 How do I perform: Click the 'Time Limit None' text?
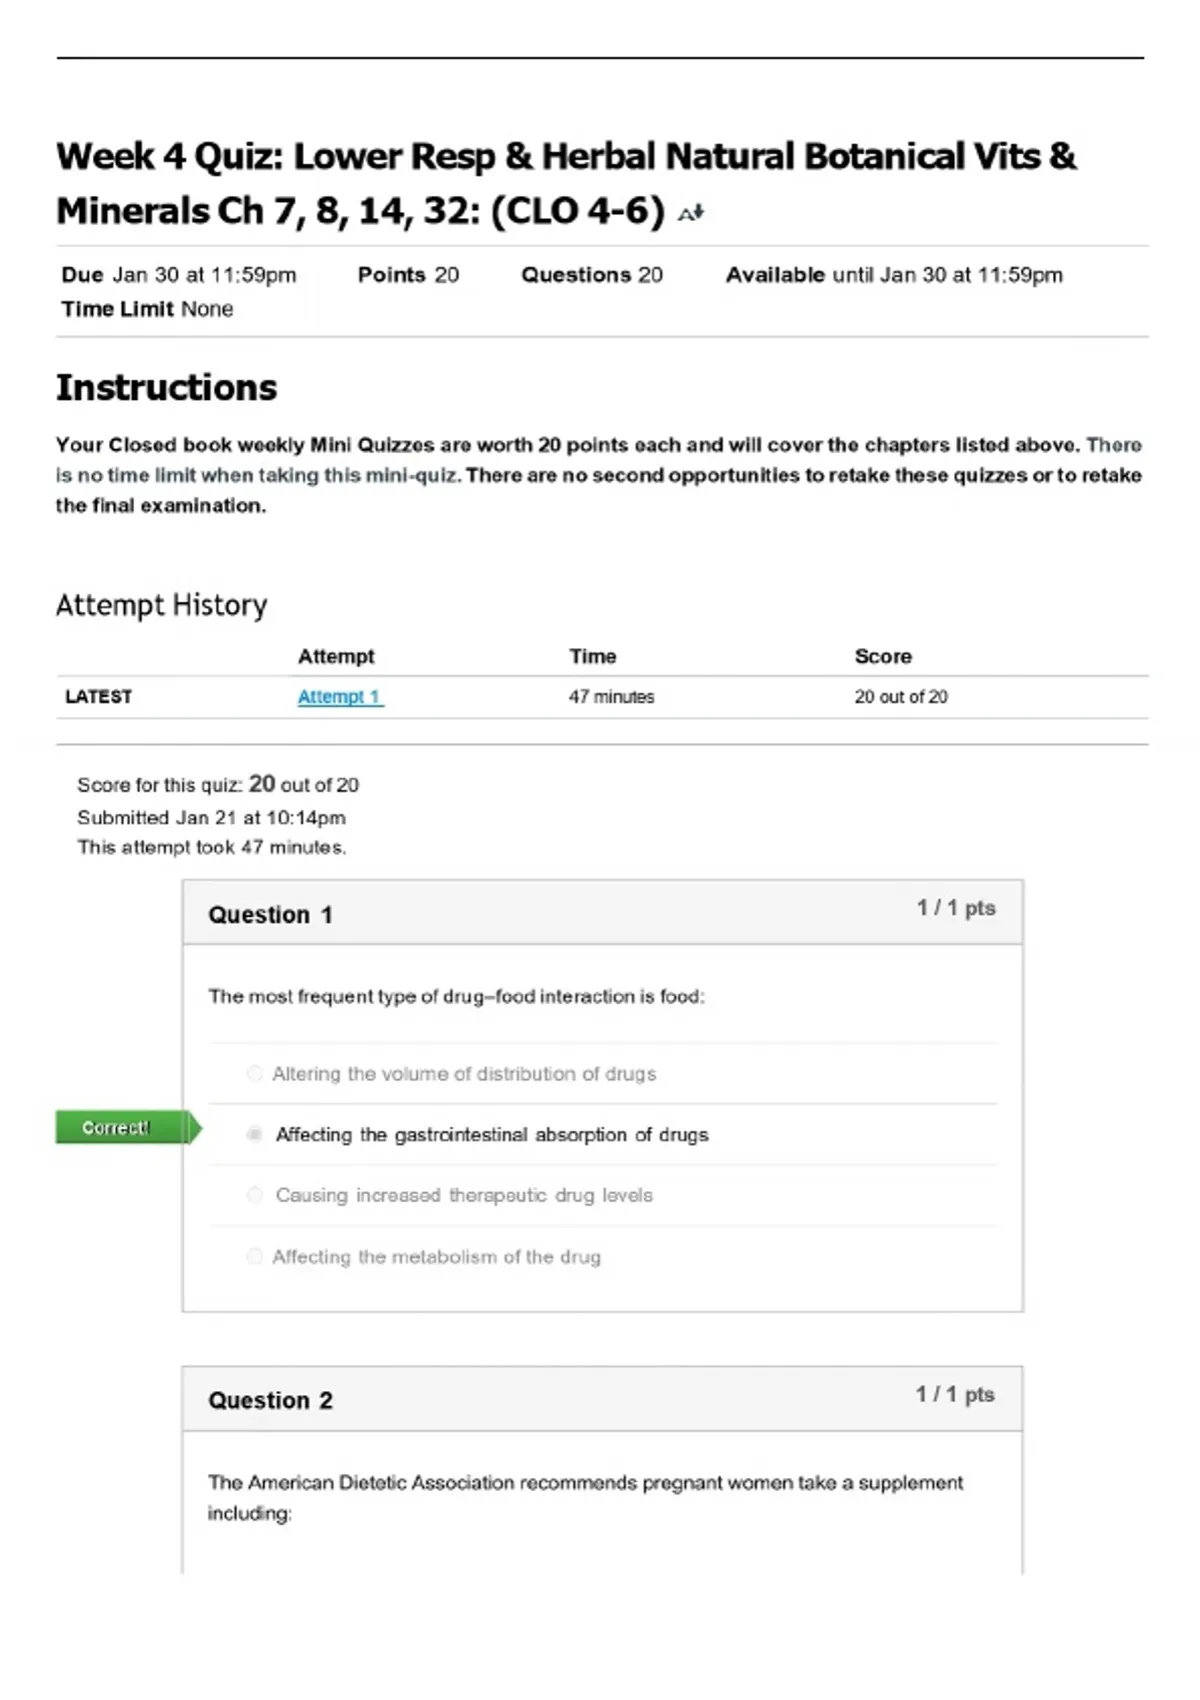(x=147, y=309)
